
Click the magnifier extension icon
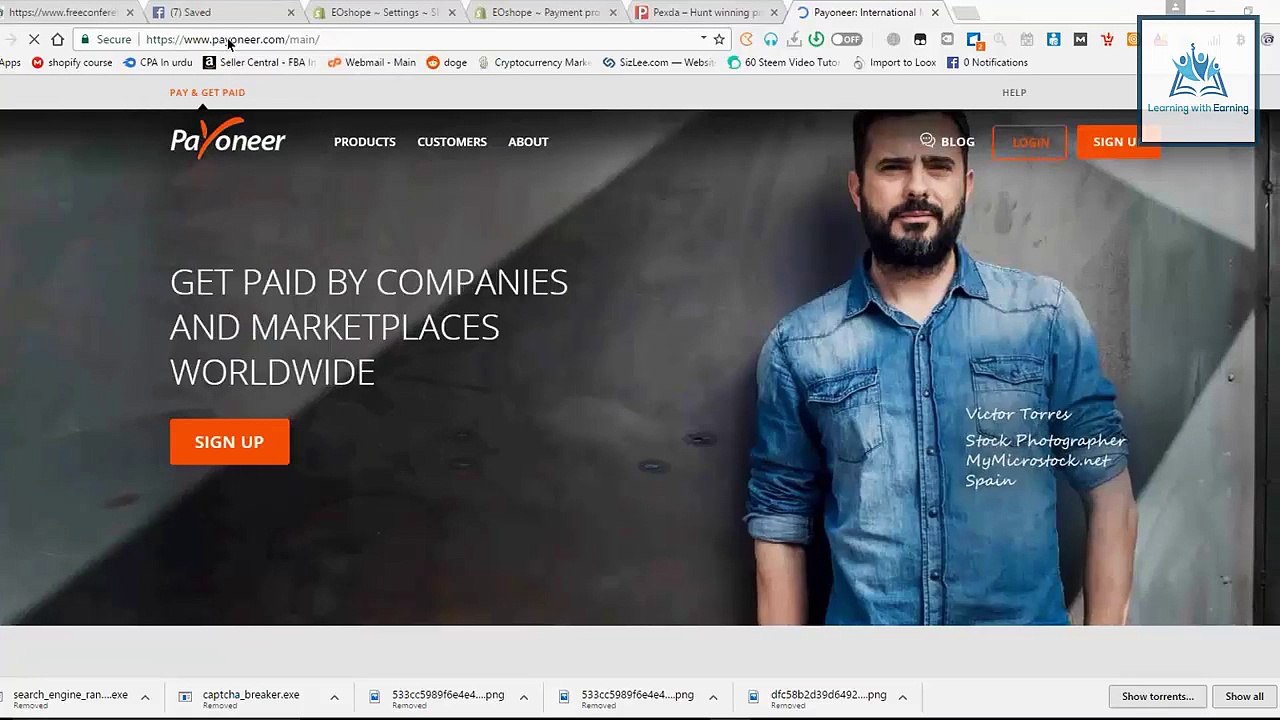(x=1000, y=39)
